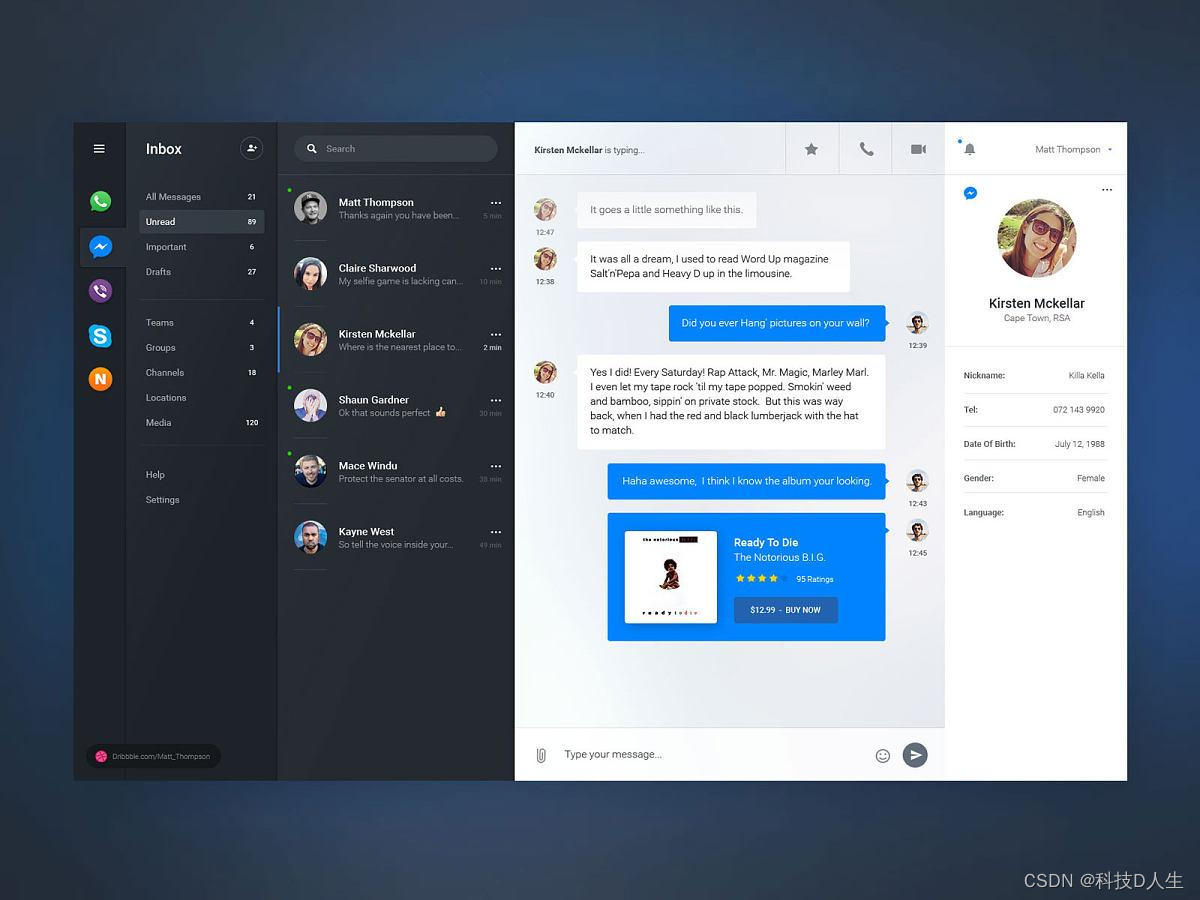
Task: Open options for the Kirsten Mckellar conversation
Action: tap(496, 335)
